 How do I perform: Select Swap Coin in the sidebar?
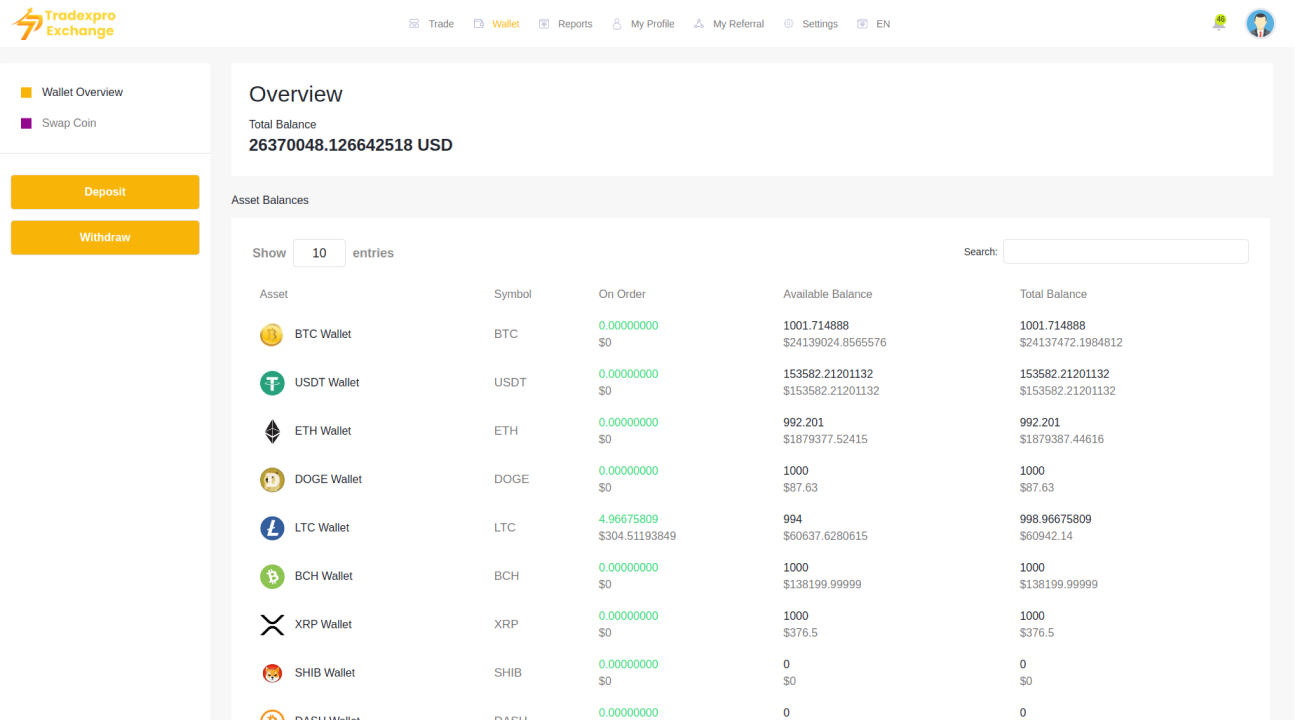(69, 123)
